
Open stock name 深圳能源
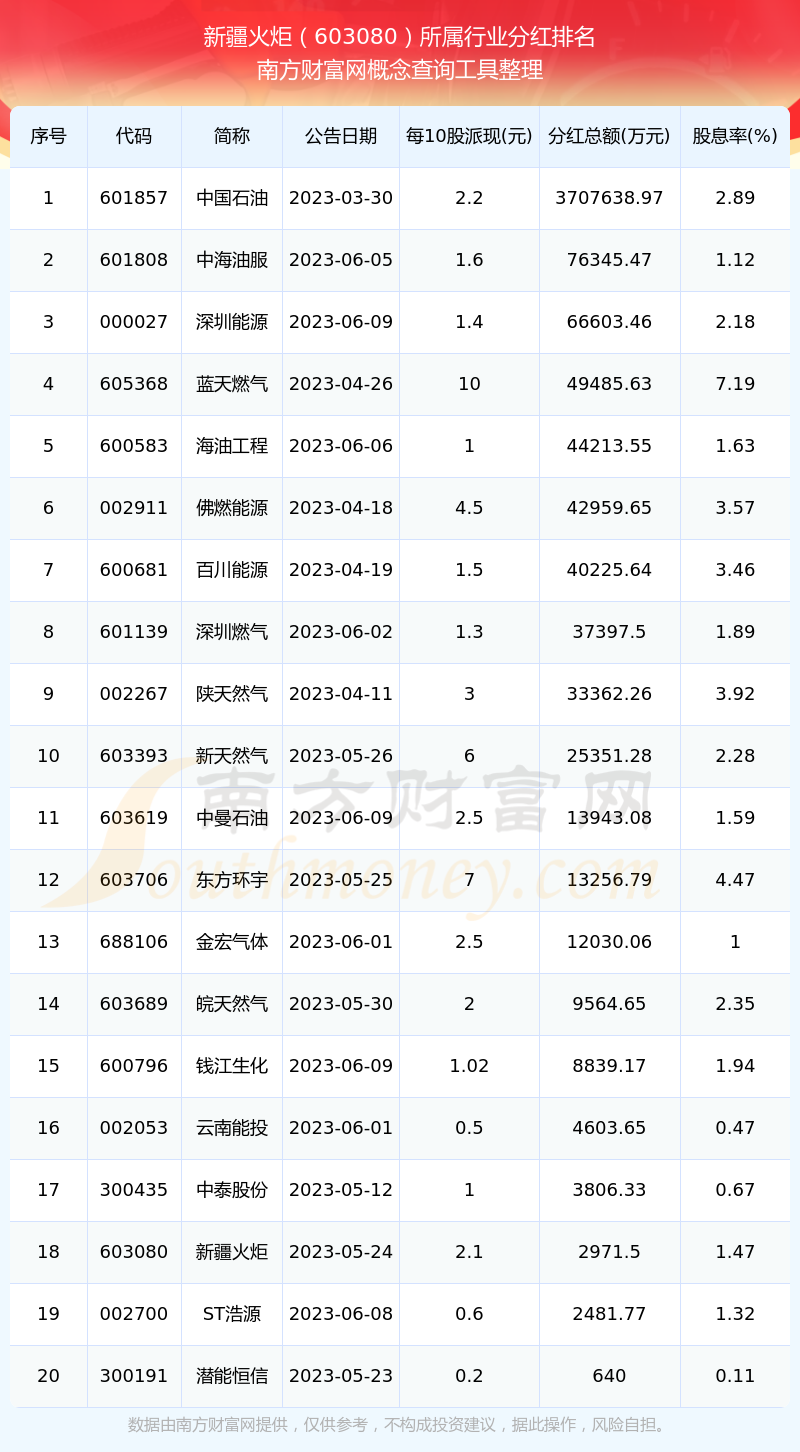tap(232, 322)
